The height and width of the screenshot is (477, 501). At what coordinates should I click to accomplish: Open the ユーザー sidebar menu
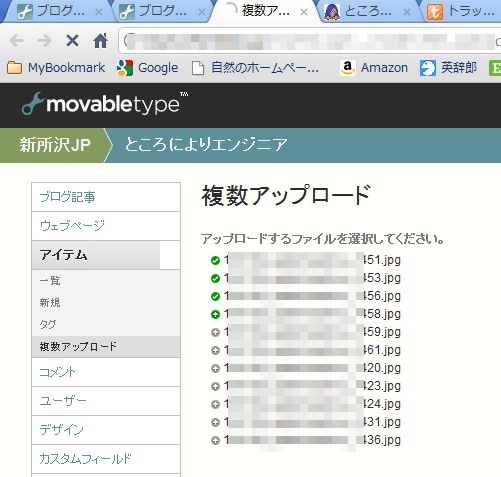(x=106, y=401)
